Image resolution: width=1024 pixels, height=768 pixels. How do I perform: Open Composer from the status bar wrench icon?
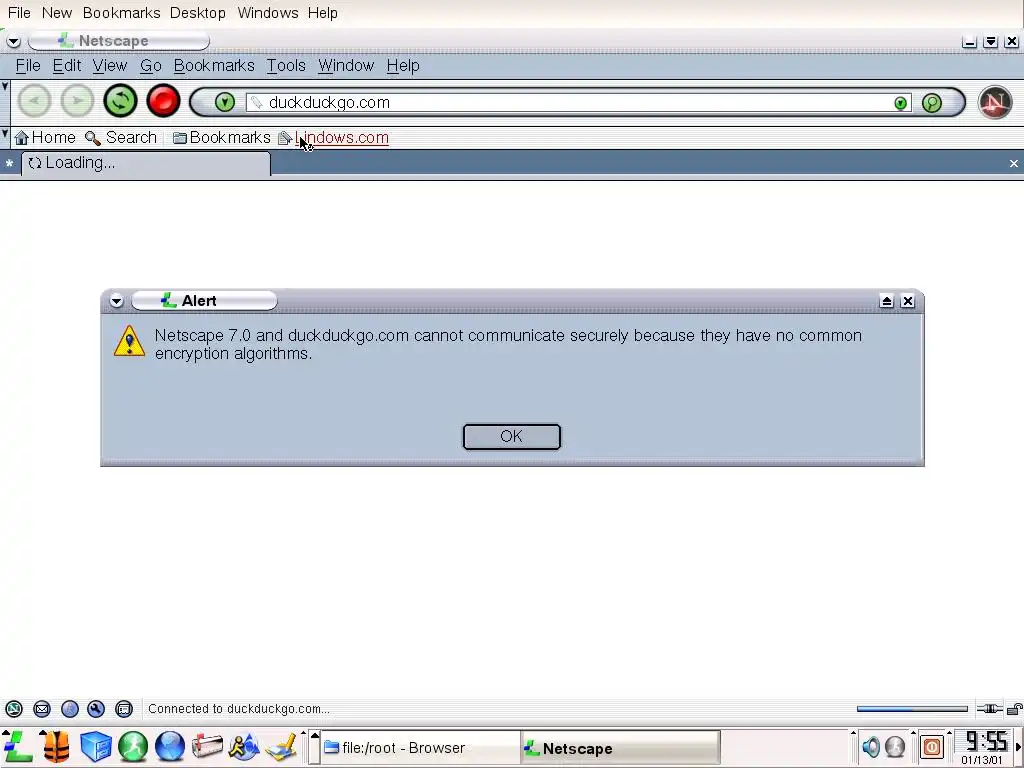pos(96,709)
